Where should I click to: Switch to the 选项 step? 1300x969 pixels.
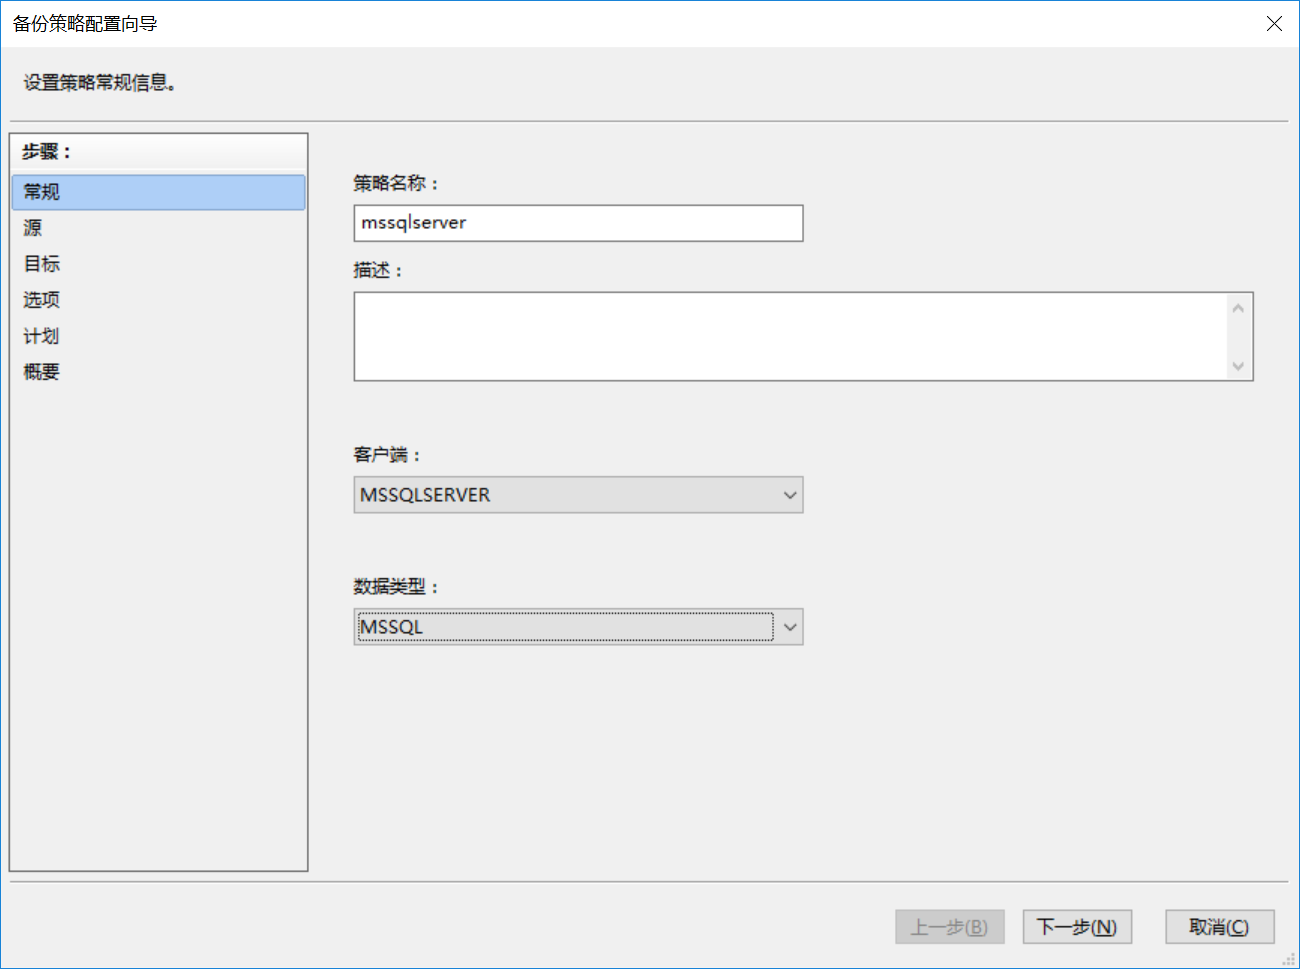click(42, 300)
